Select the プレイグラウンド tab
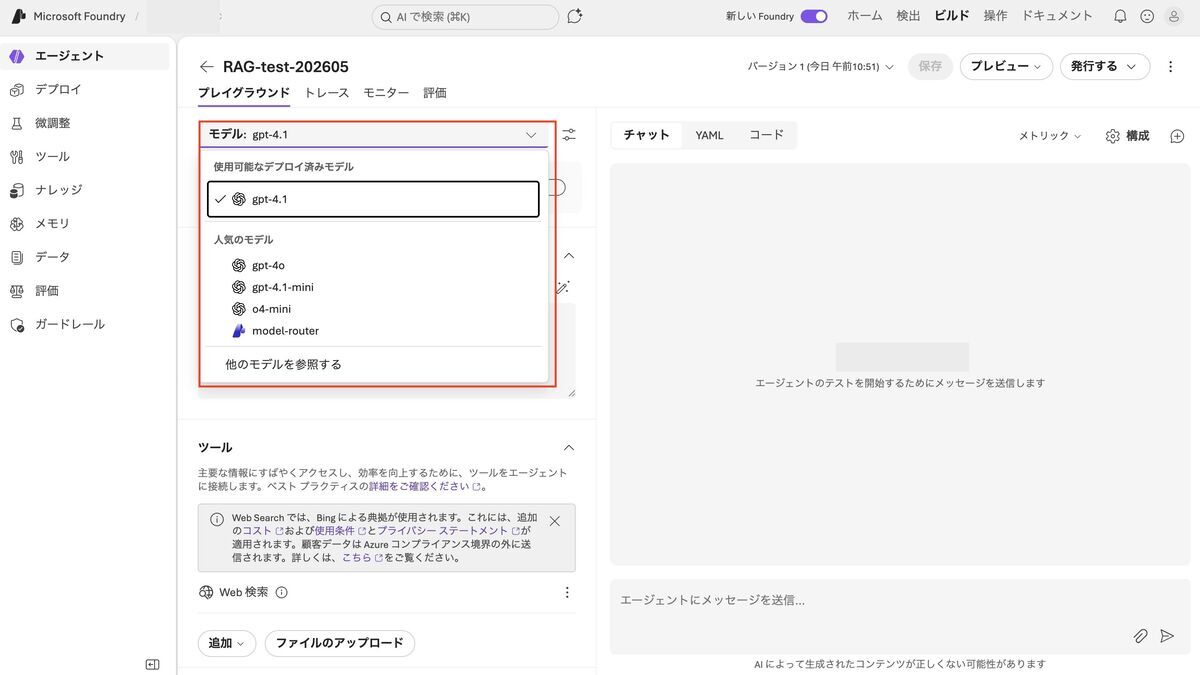The height and width of the screenshot is (675, 1200). pyautogui.click(x=244, y=93)
